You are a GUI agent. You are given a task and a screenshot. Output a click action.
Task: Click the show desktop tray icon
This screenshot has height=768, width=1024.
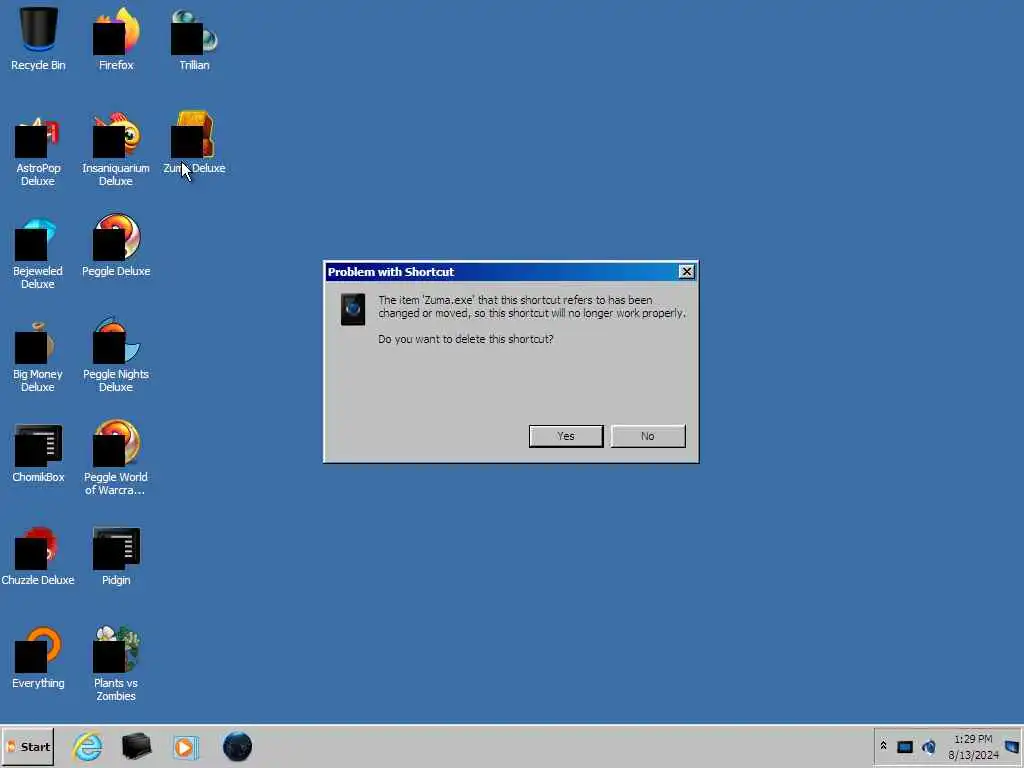coord(1012,747)
